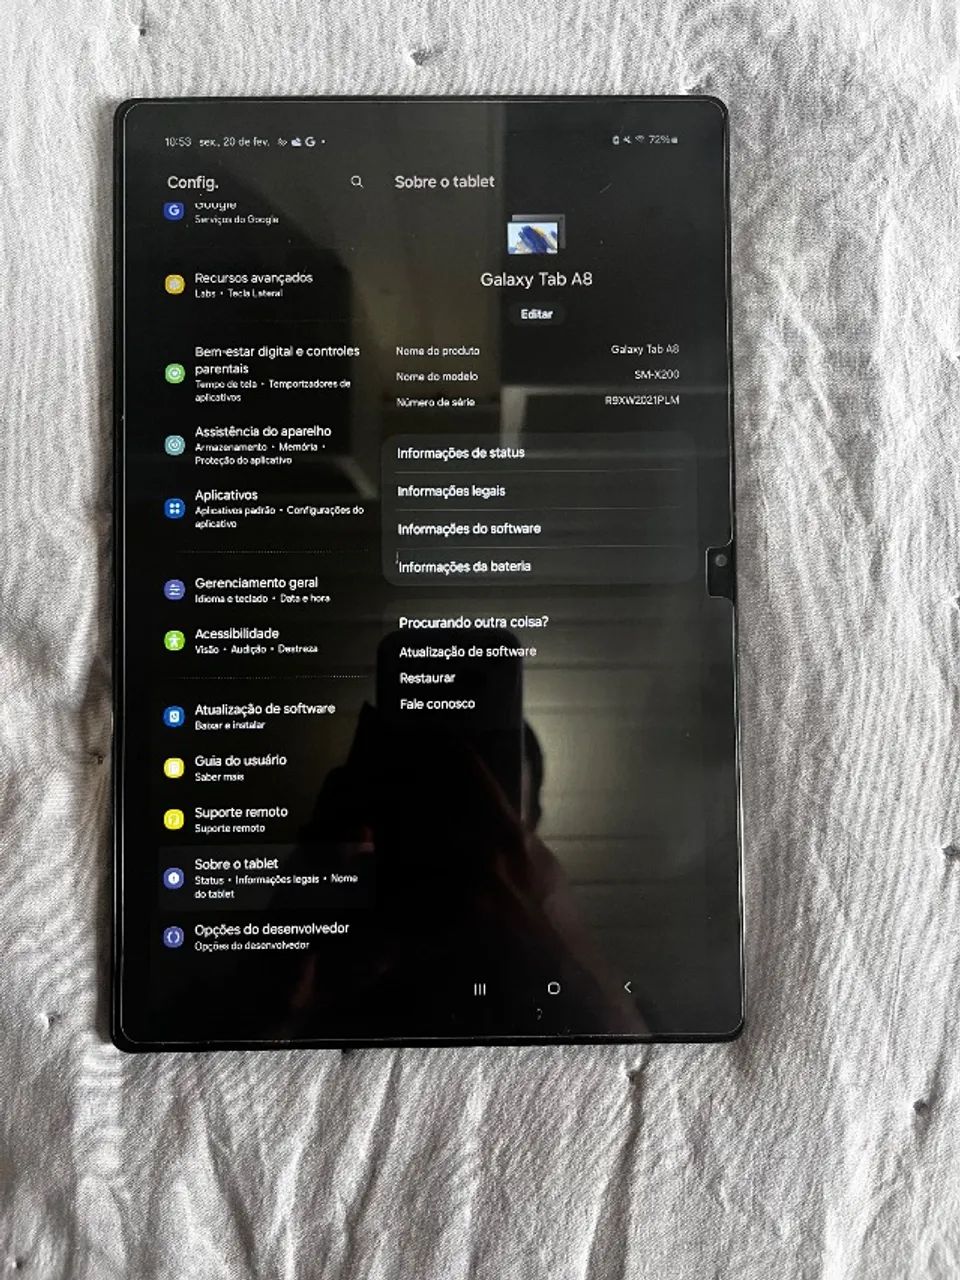
Task: Tap Nome do produto label
Action: pyautogui.click(x=438, y=351)
